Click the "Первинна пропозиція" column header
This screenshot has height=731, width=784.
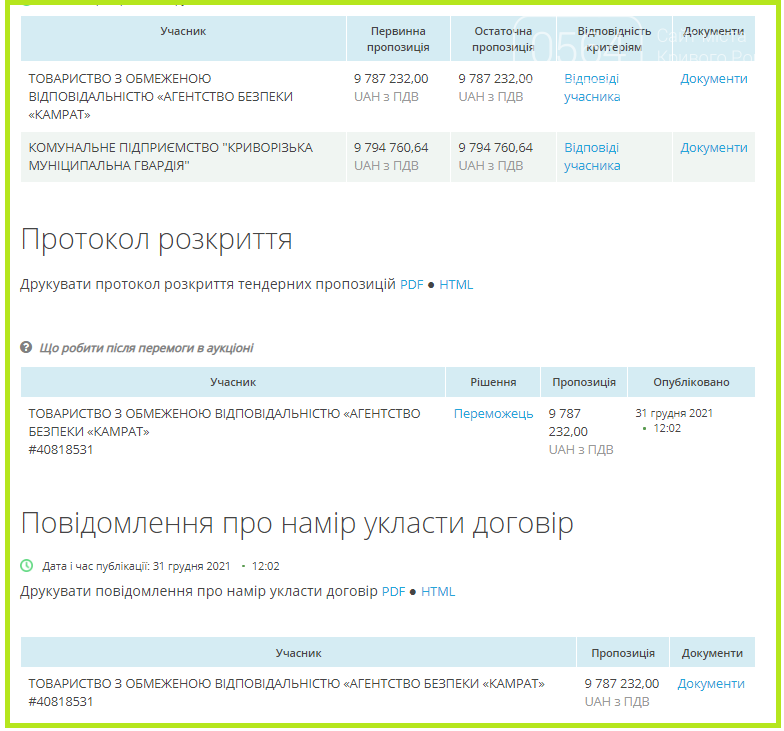coord(398,39)
